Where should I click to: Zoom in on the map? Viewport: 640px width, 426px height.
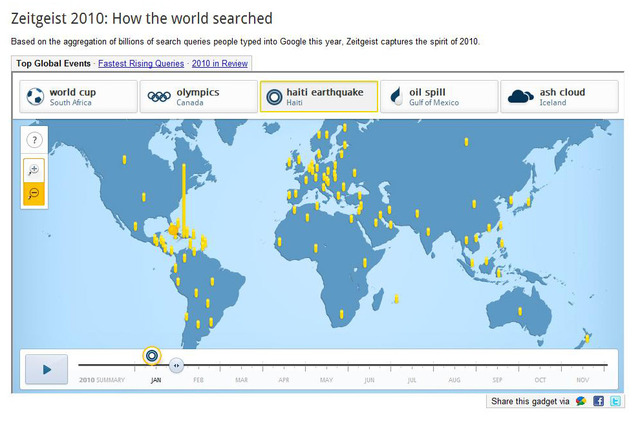click(x=33, y=170)
